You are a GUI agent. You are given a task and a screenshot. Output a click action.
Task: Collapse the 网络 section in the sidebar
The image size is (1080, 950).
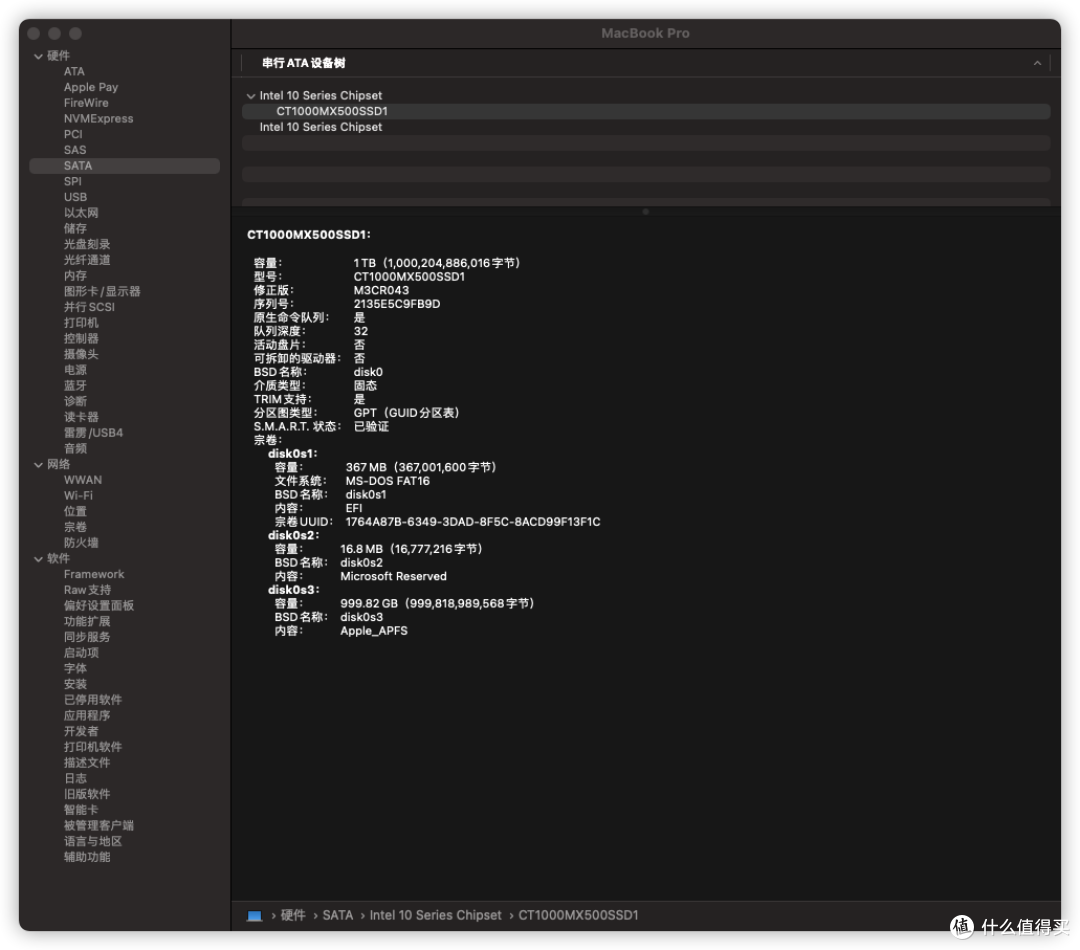(x=38, y=463)
